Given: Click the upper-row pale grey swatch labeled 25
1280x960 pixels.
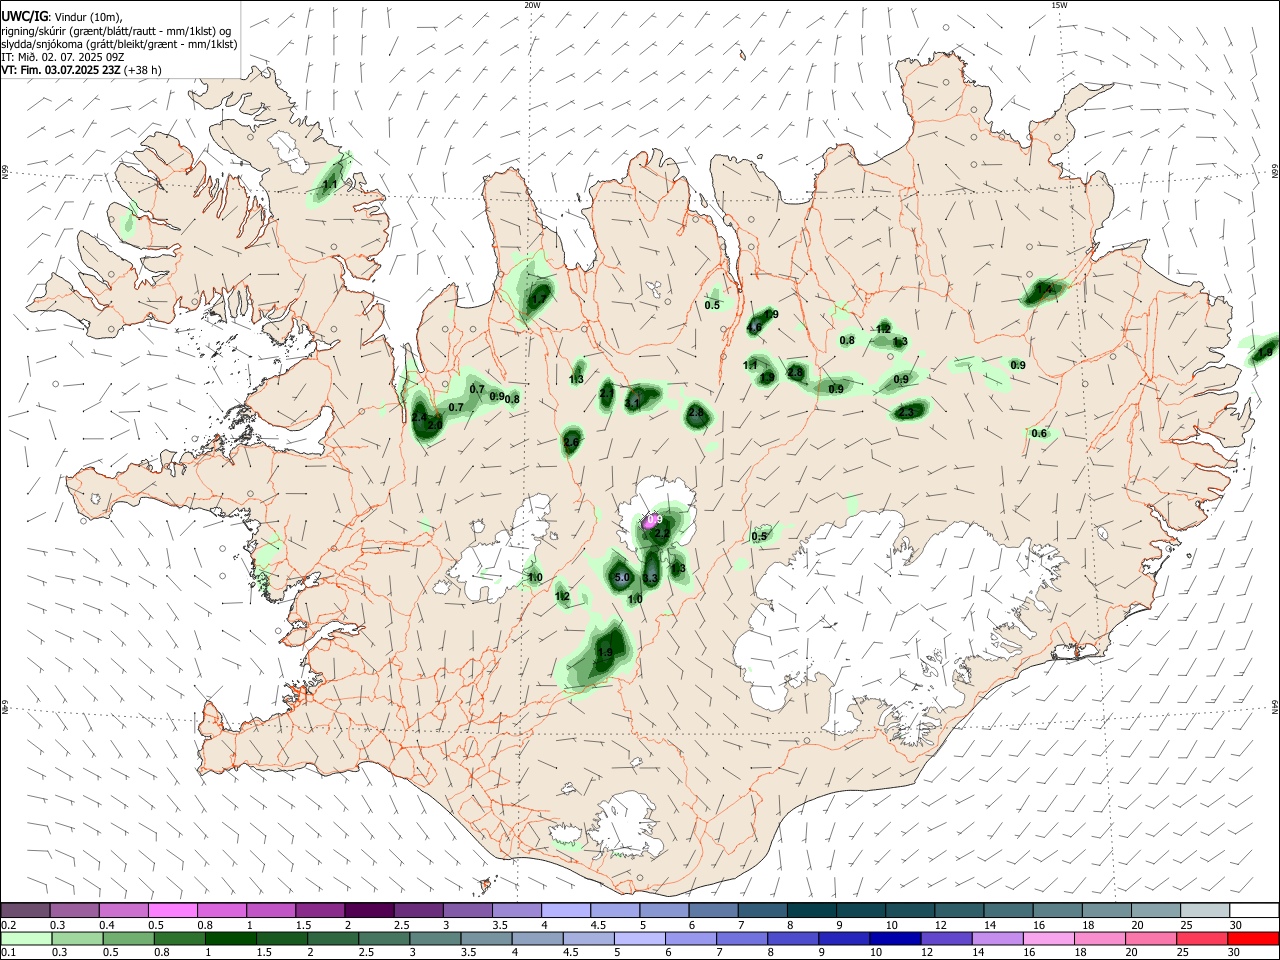Looking at the screenshot, I should [1203, 910].
